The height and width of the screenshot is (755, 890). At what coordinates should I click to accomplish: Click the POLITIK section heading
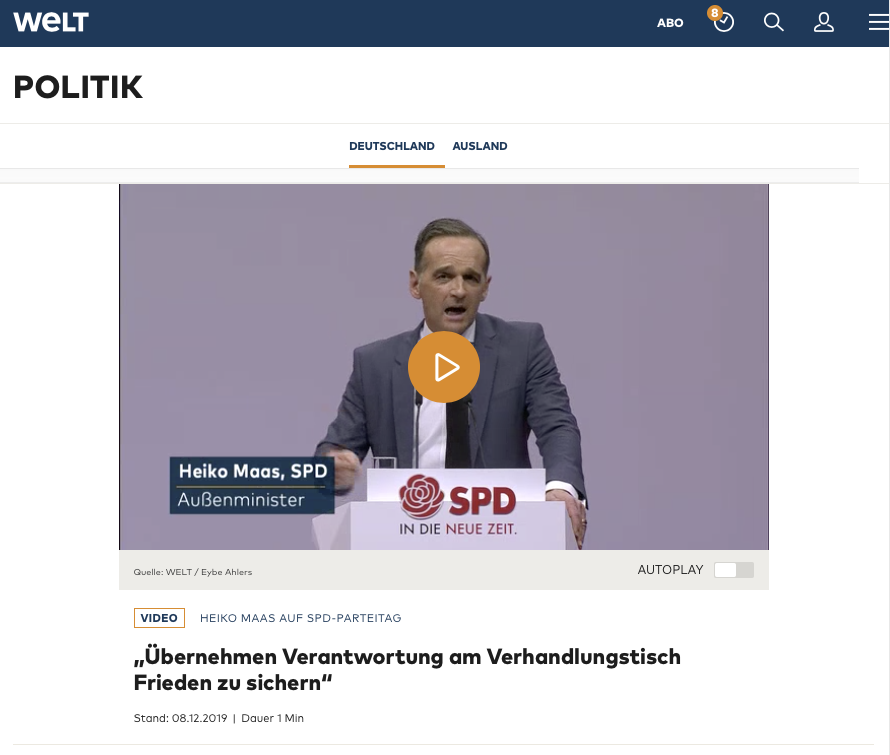pyautogui.click(x=78, y=87)
